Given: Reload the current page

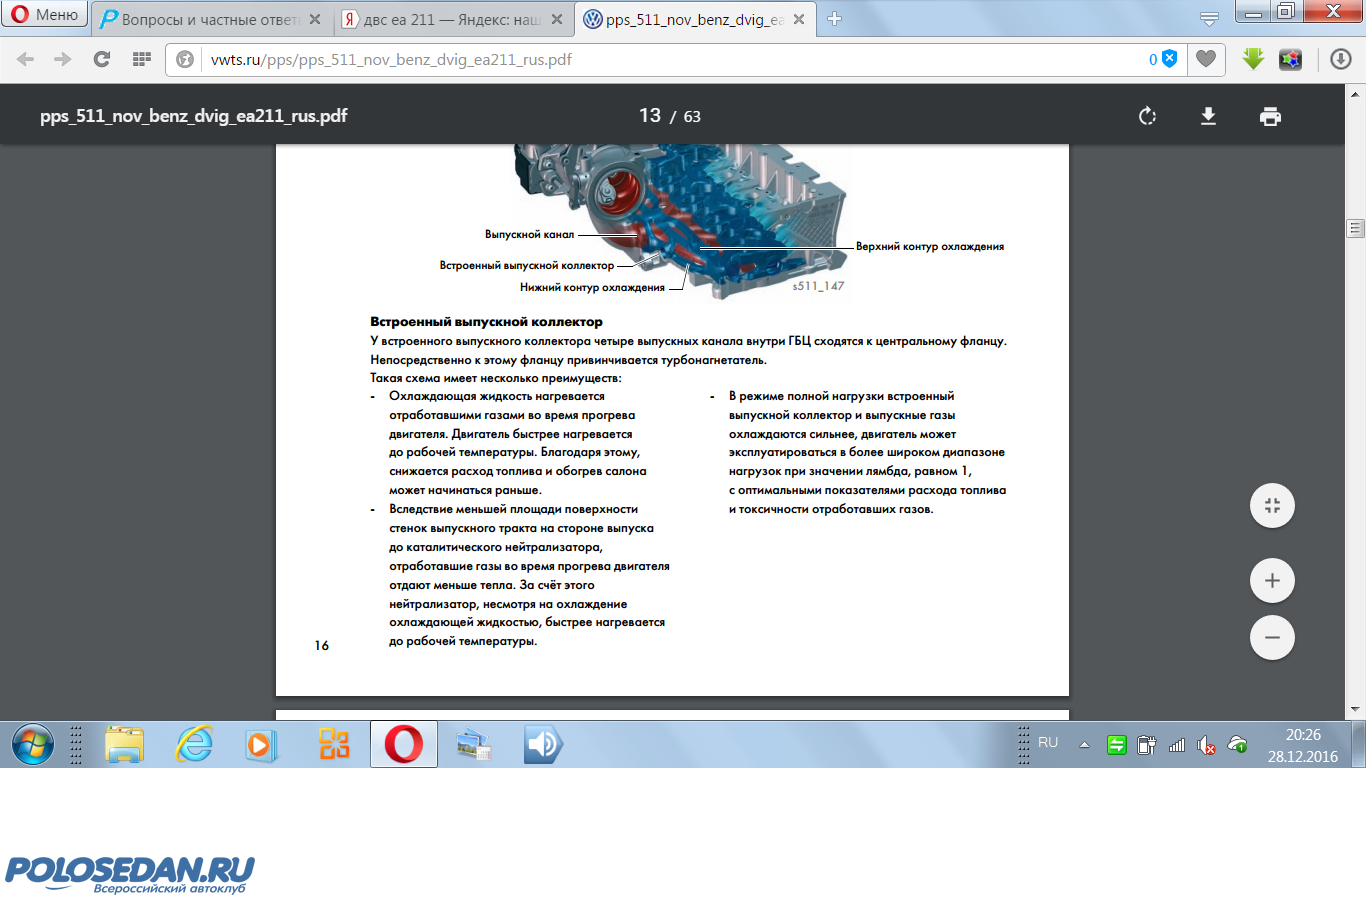Looking at the screenshot, I should click(101, 59).
